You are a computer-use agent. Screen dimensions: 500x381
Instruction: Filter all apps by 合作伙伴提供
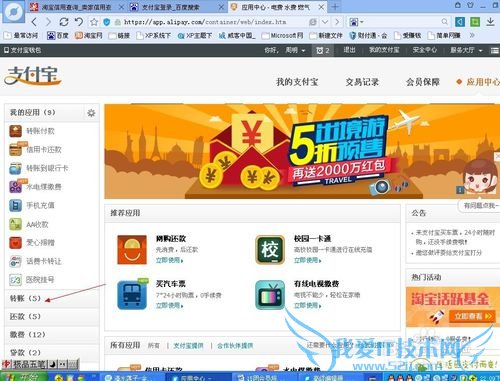235,346
